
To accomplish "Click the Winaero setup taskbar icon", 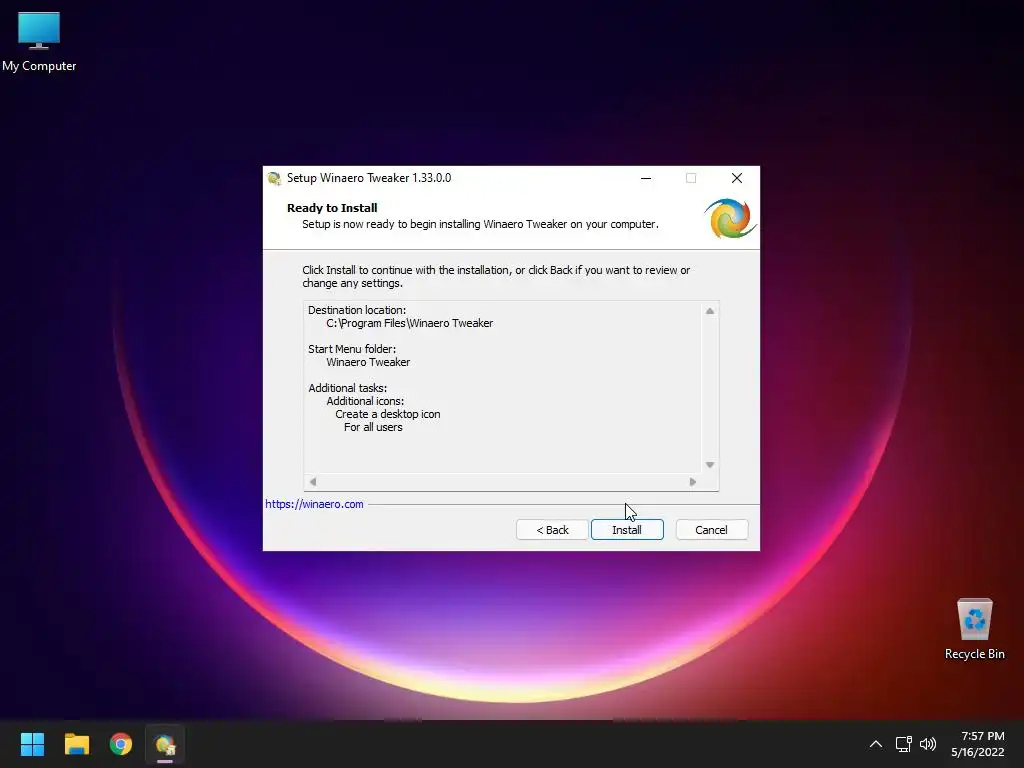I will [165, 744].
